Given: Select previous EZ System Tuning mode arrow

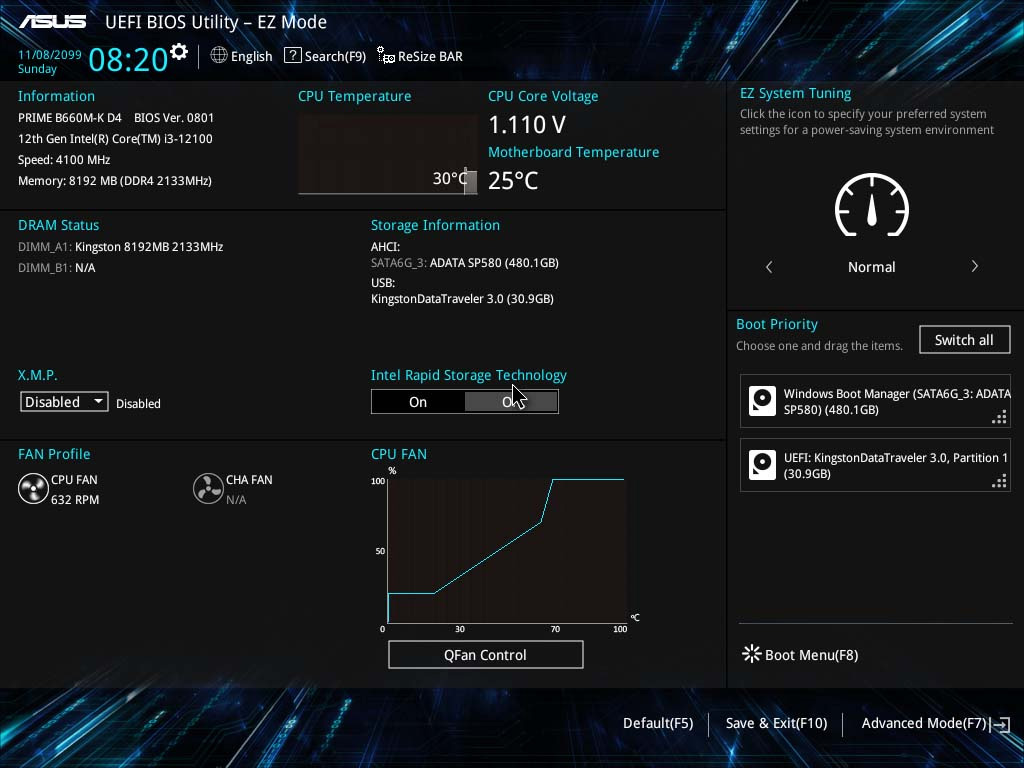Looking at the screenshot, I should [x=769, y=266].
